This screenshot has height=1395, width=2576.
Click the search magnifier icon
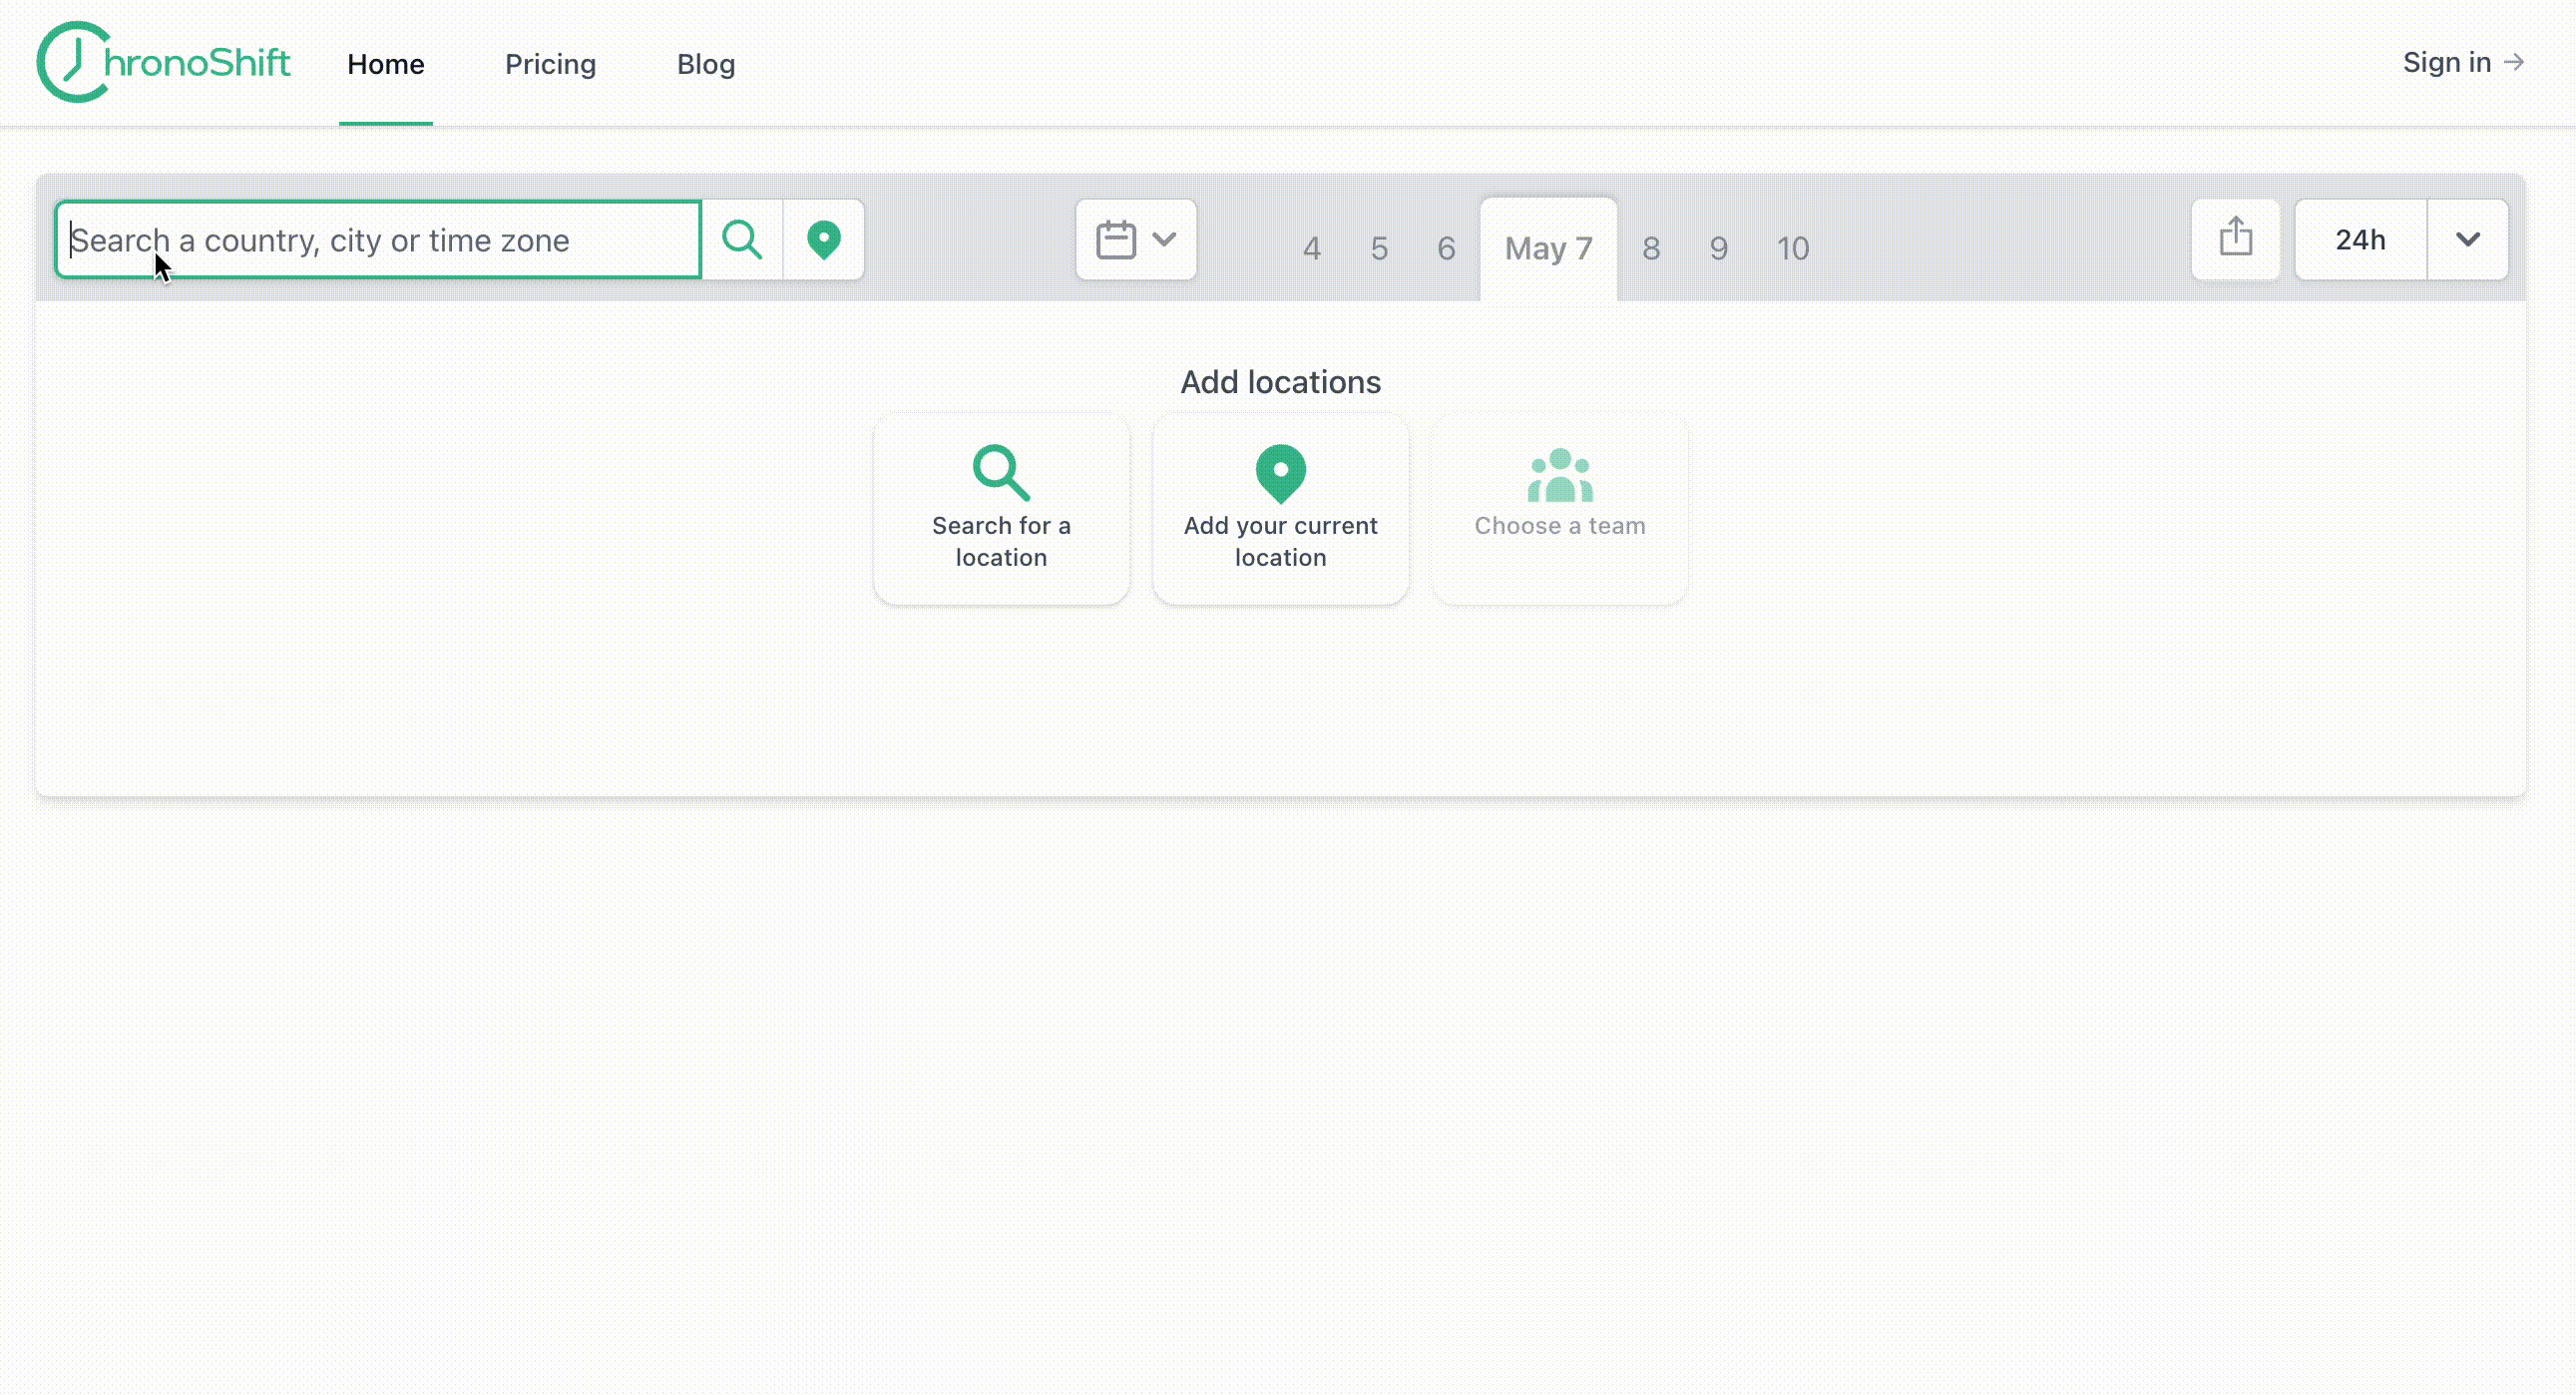click(742, 240)
